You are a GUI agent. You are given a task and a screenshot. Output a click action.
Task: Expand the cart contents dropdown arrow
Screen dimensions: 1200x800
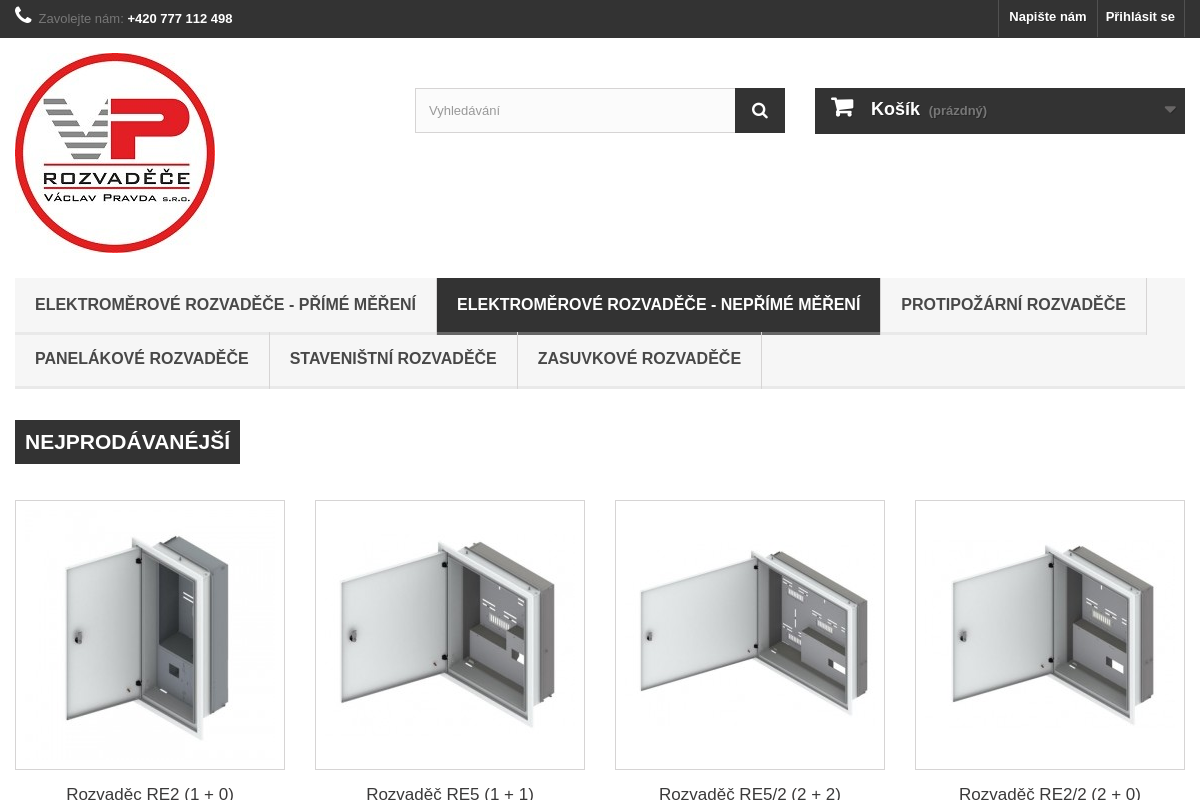[1169, 110]
